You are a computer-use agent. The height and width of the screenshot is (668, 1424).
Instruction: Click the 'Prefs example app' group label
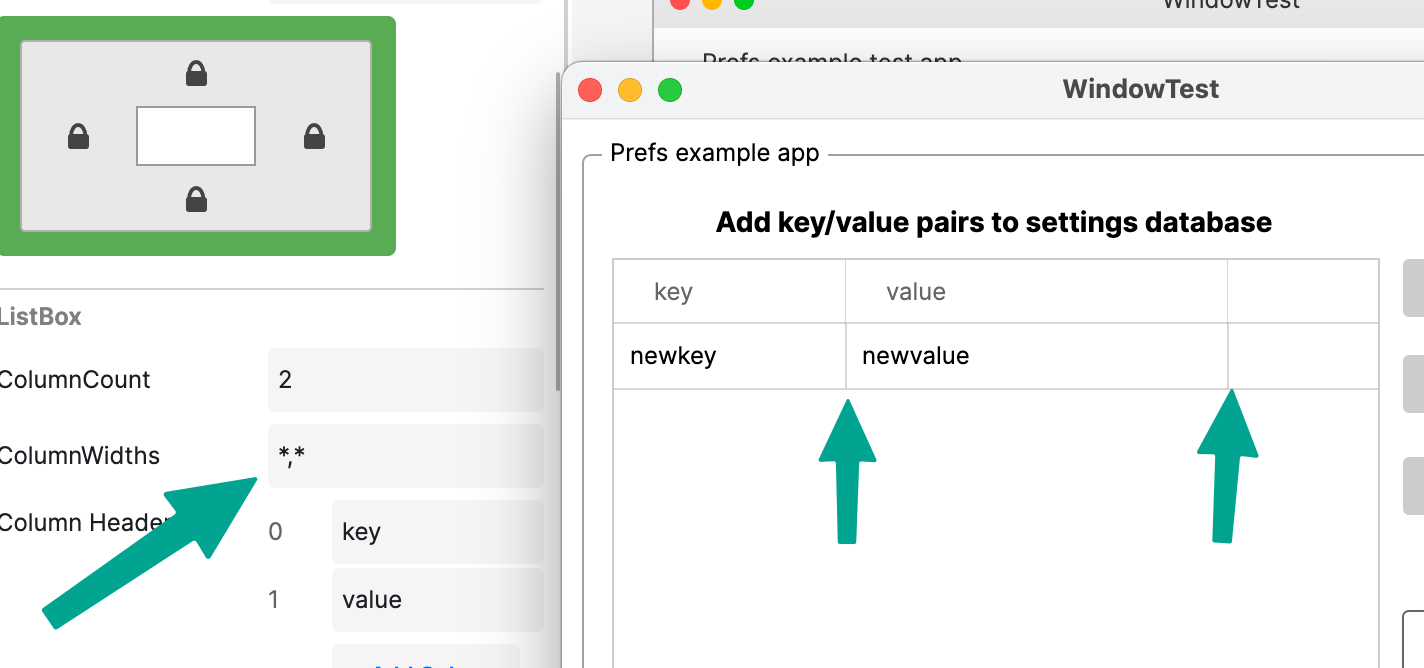[x=715, y=153]
